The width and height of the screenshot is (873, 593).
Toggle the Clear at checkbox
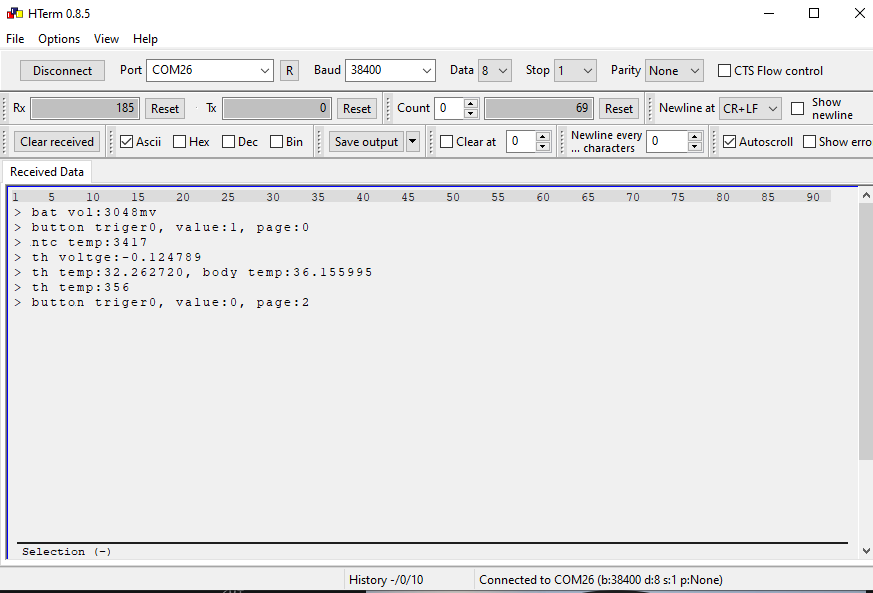coord(446,142)
